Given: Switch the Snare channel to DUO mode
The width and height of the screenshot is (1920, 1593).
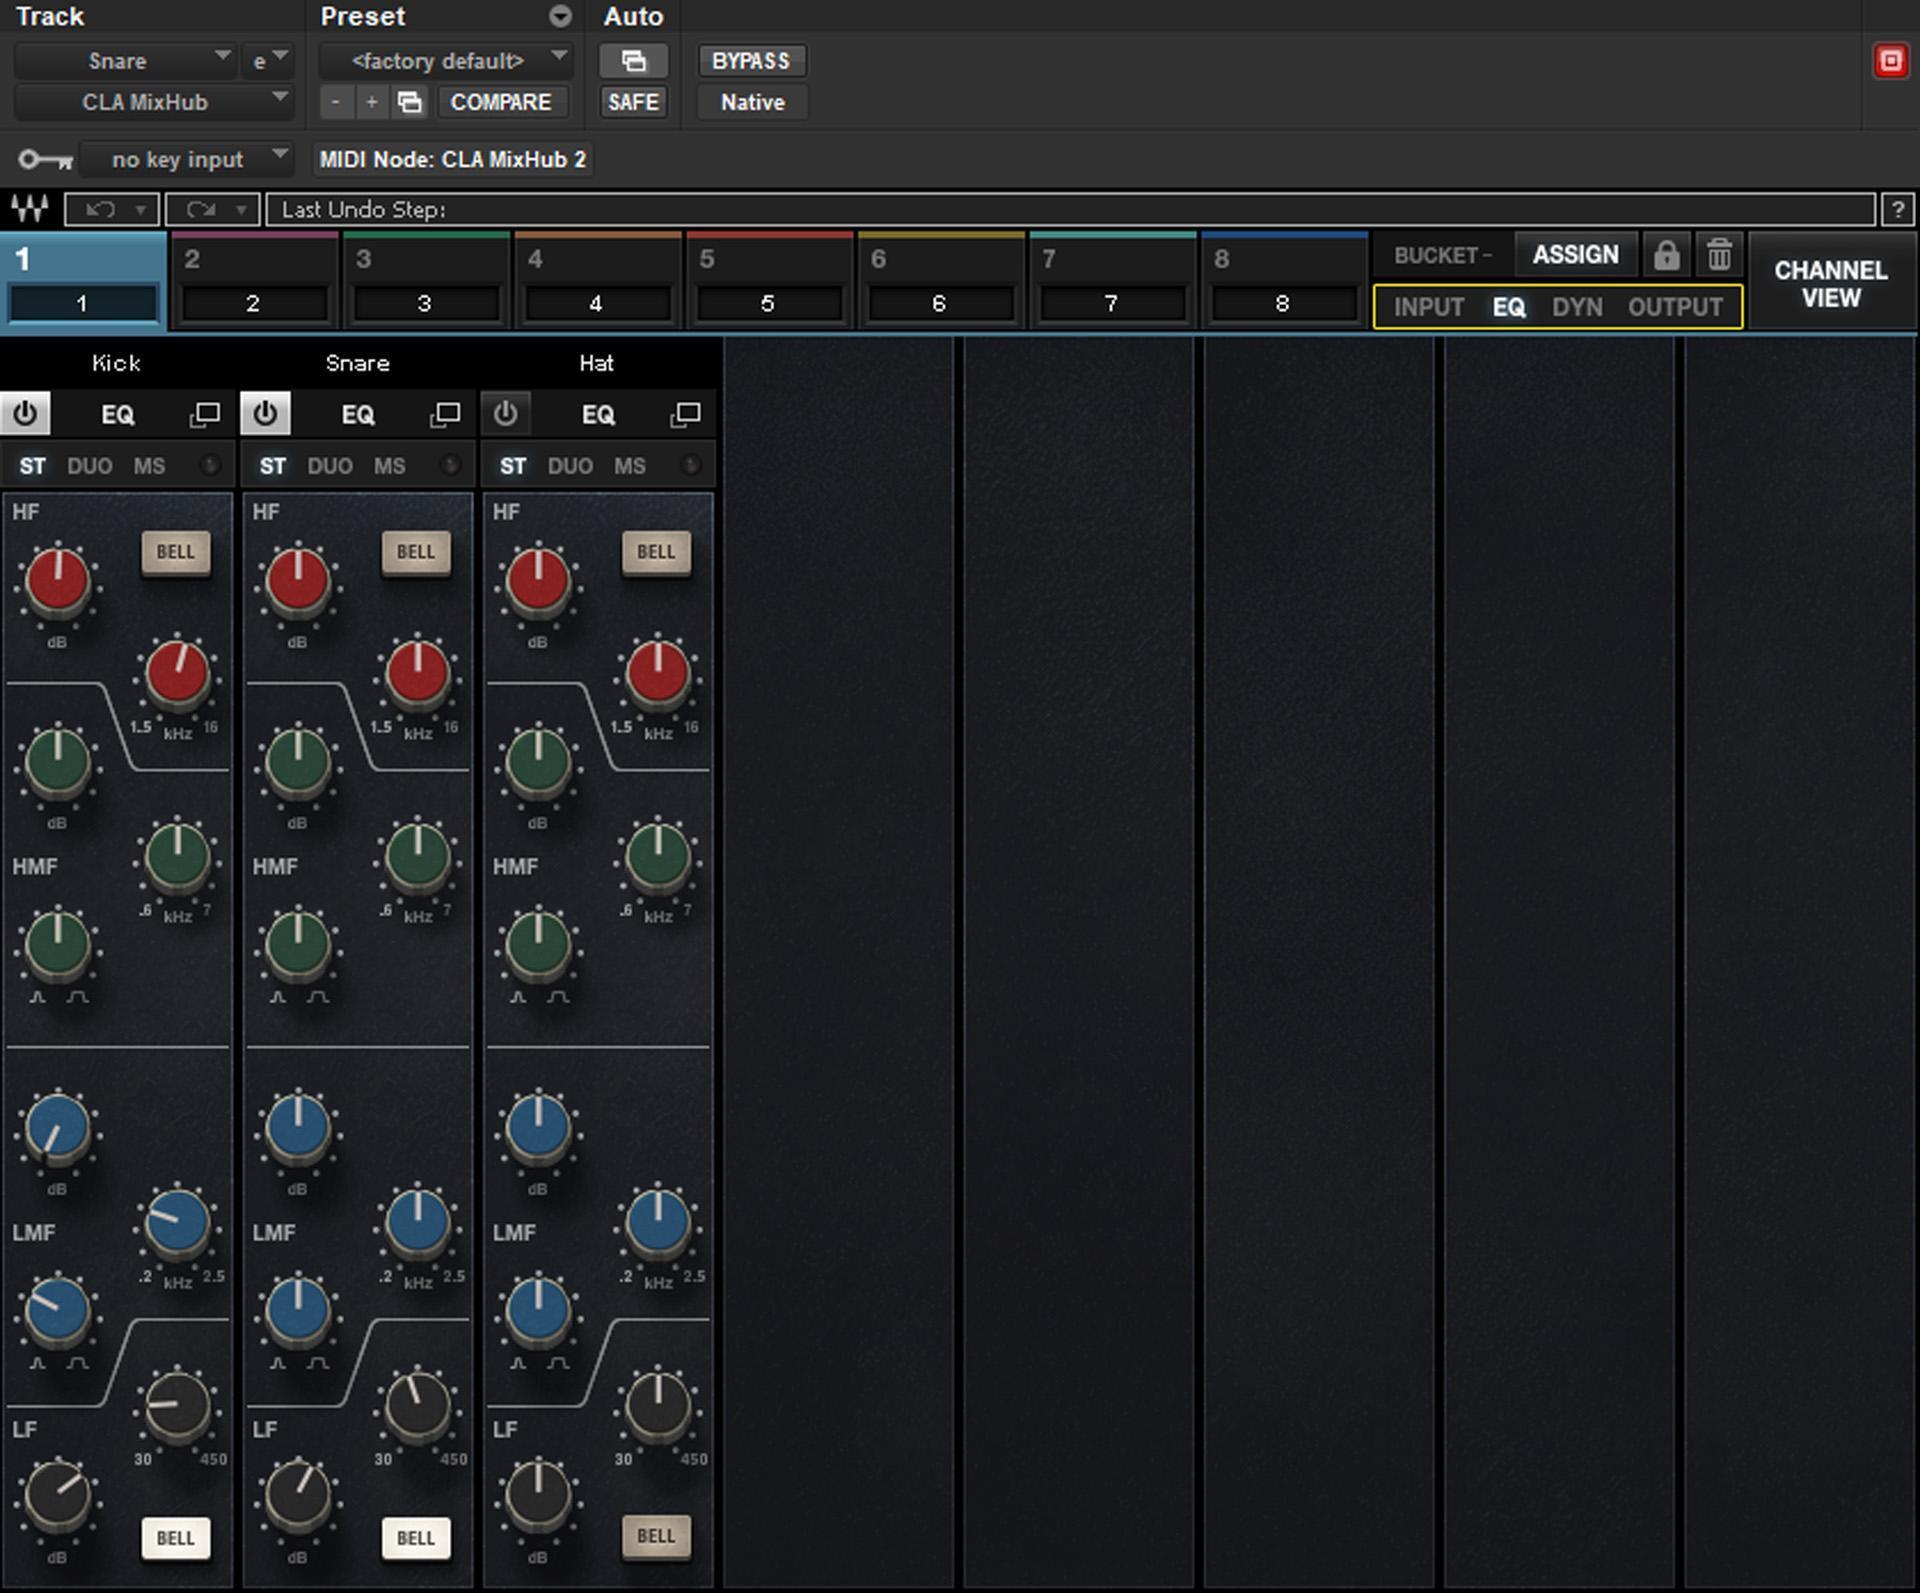Looking at the screenshot, I should 329,465.
